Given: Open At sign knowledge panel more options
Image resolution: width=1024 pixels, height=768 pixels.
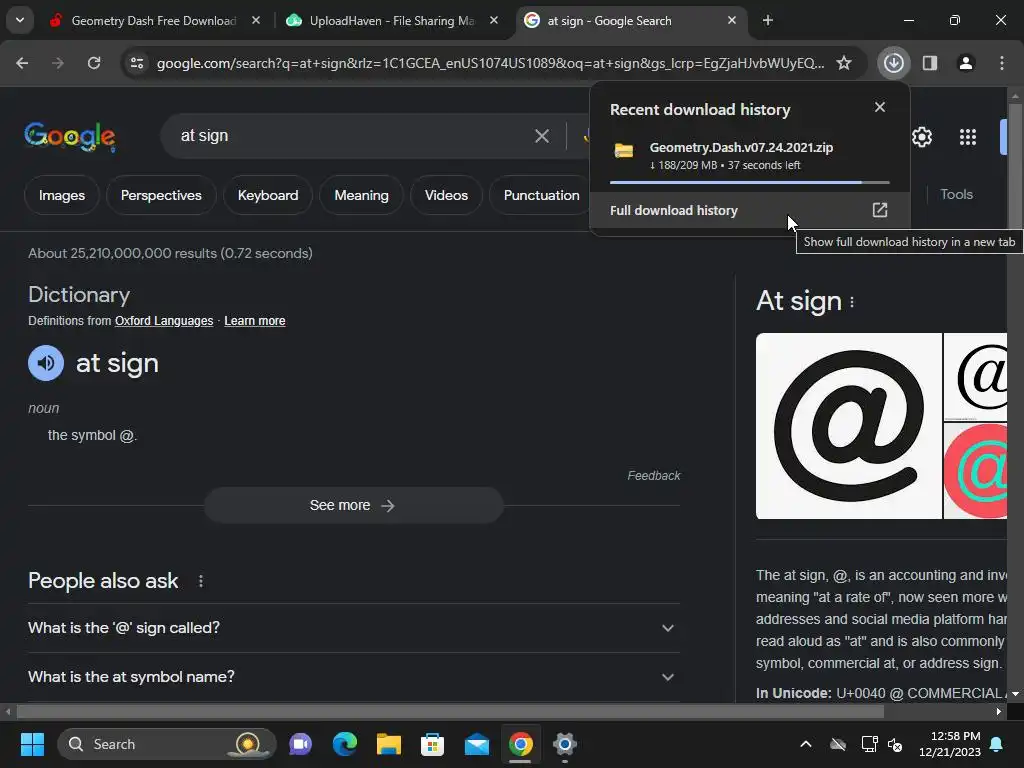Looking at the screenshot, I should (x=852, y=302).
